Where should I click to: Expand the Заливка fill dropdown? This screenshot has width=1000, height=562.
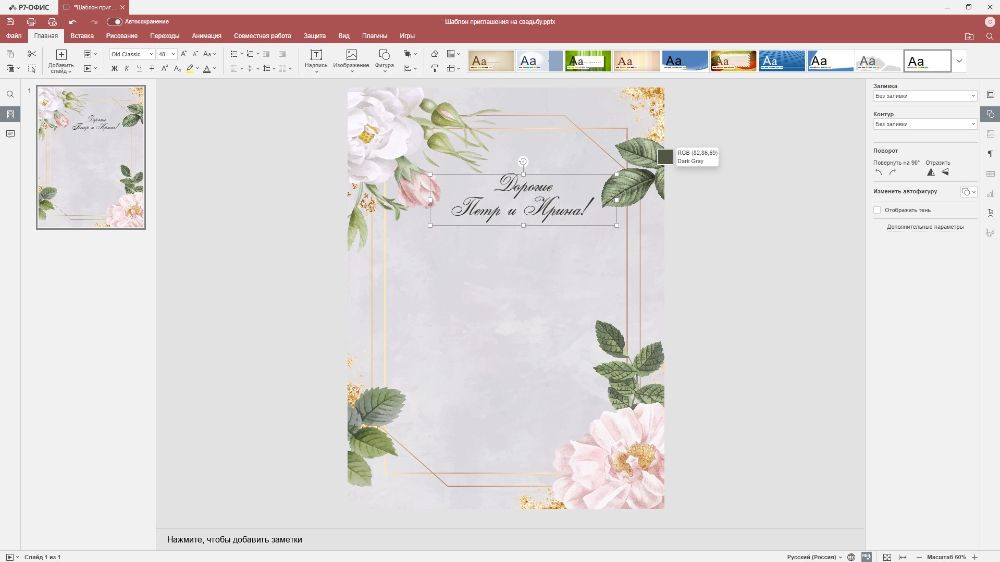pos(925,96)
